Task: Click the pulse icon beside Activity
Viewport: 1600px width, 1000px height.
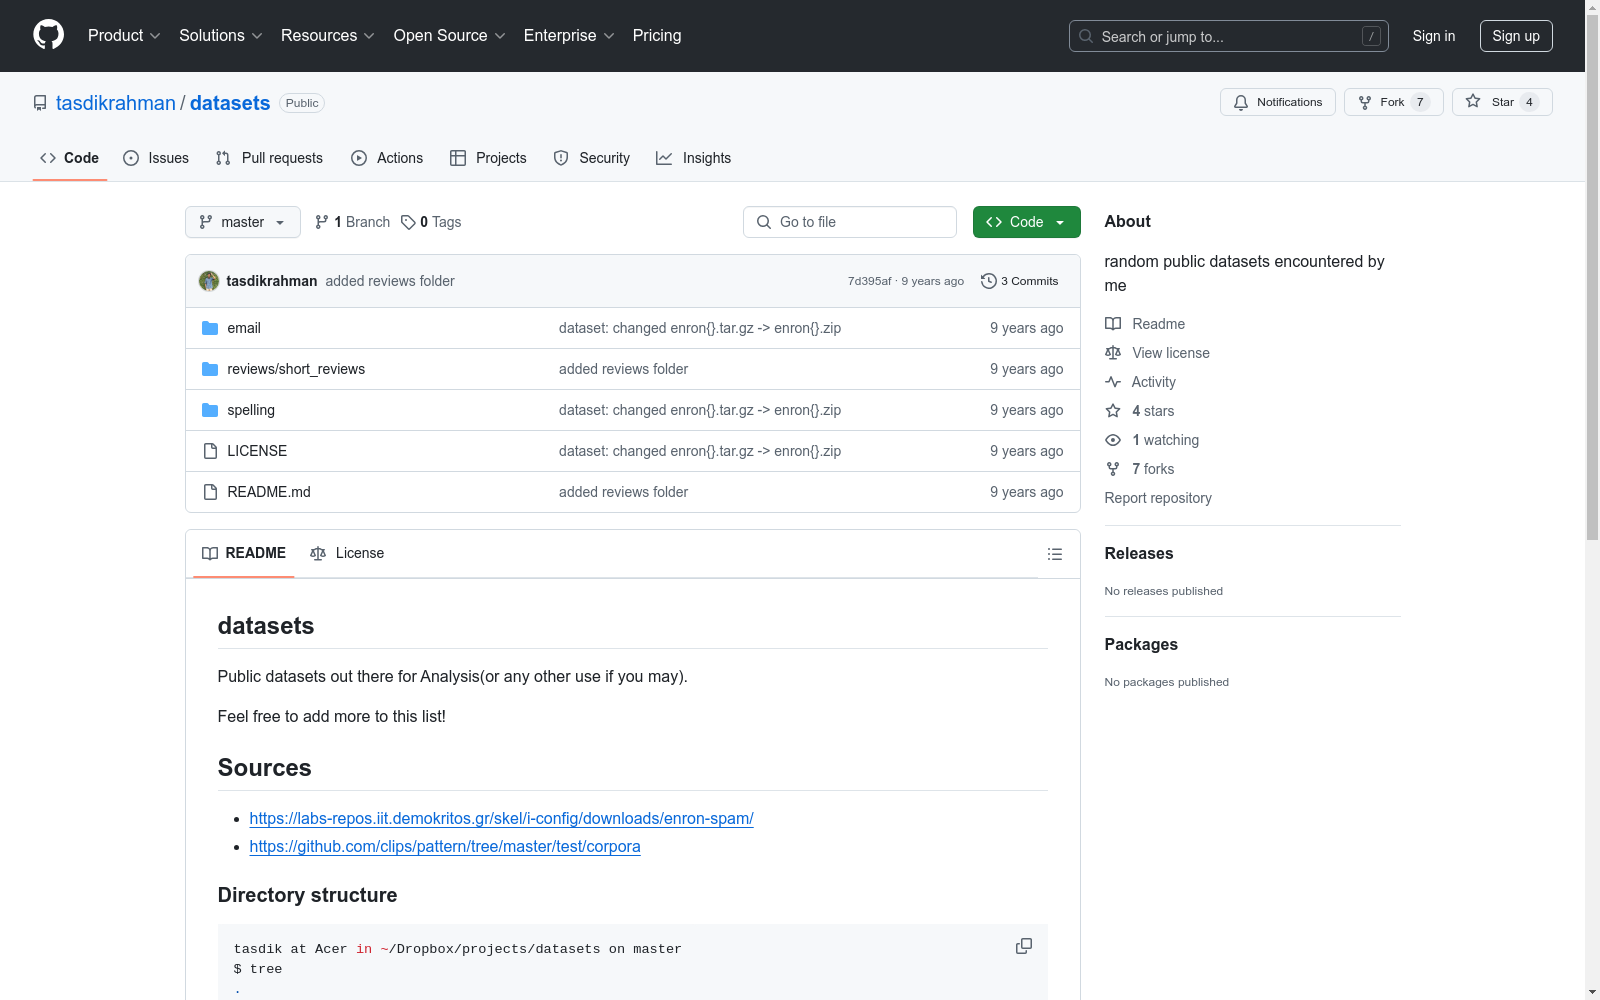Action: [x=1113, y=382]
